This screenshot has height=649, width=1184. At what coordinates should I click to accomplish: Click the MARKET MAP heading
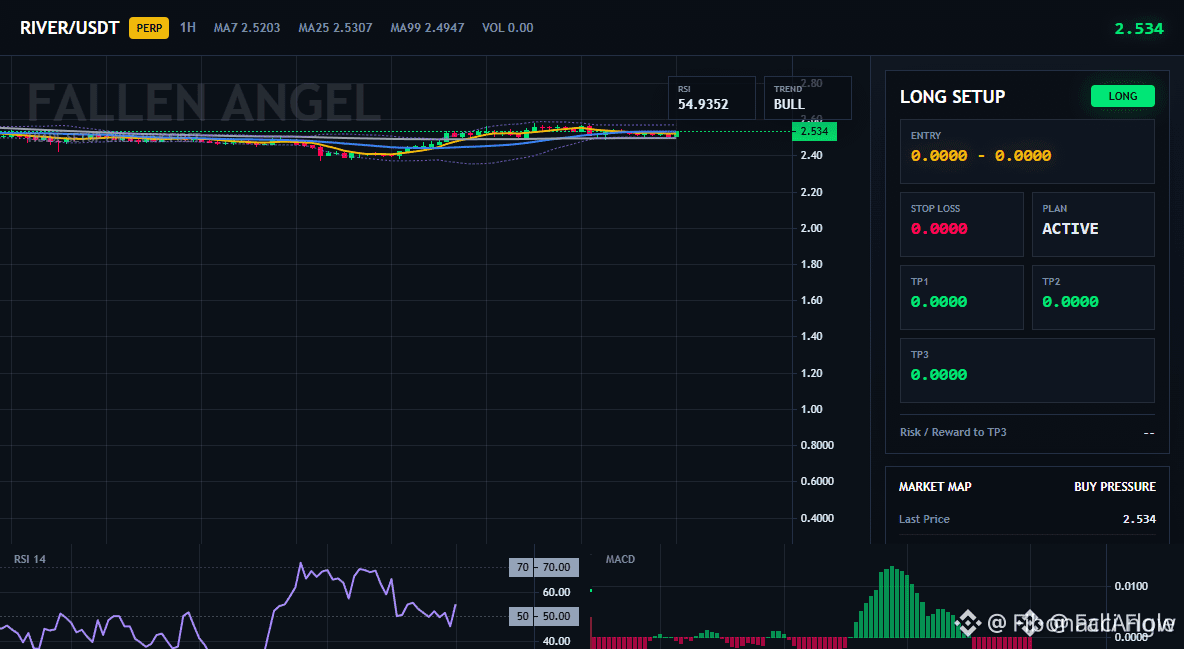(935, 487)
